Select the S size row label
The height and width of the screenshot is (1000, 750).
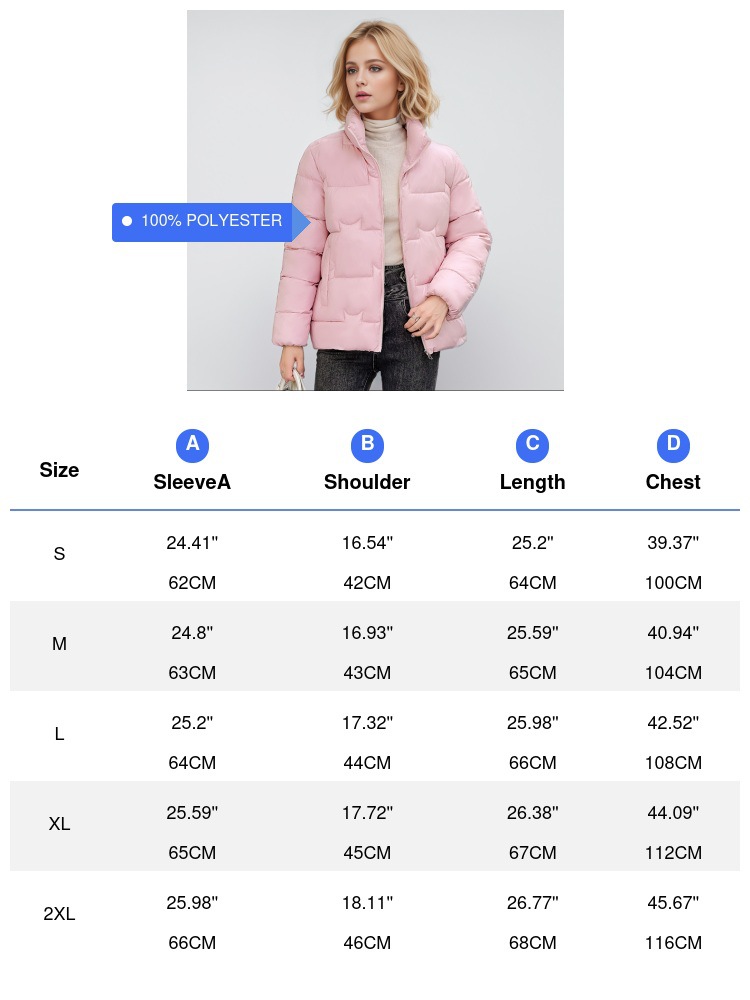tap(59, 554)
